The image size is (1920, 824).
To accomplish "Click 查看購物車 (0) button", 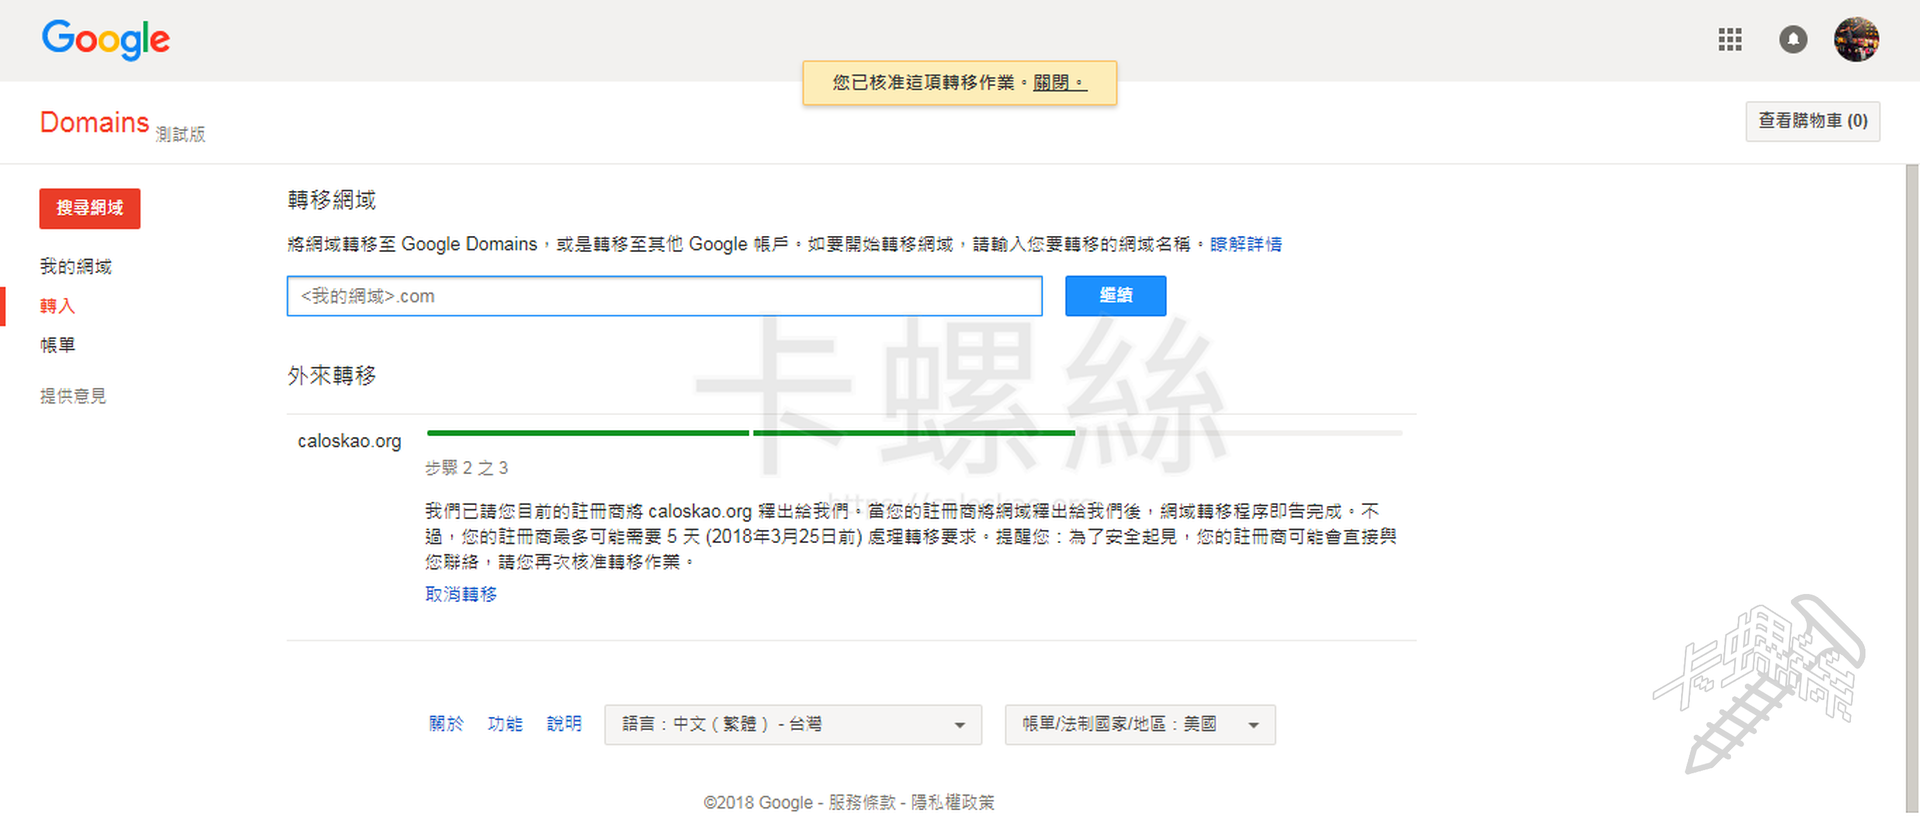I will [x=1812, y=121].
